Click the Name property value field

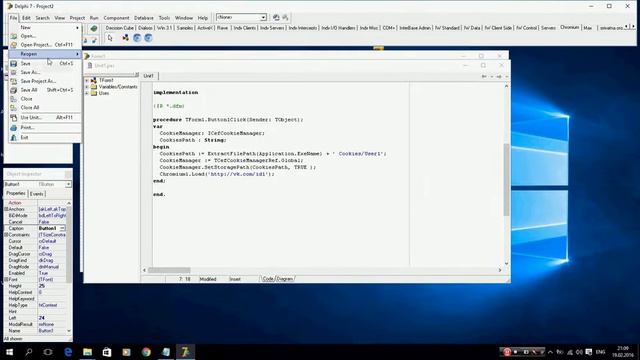[51, 331]
